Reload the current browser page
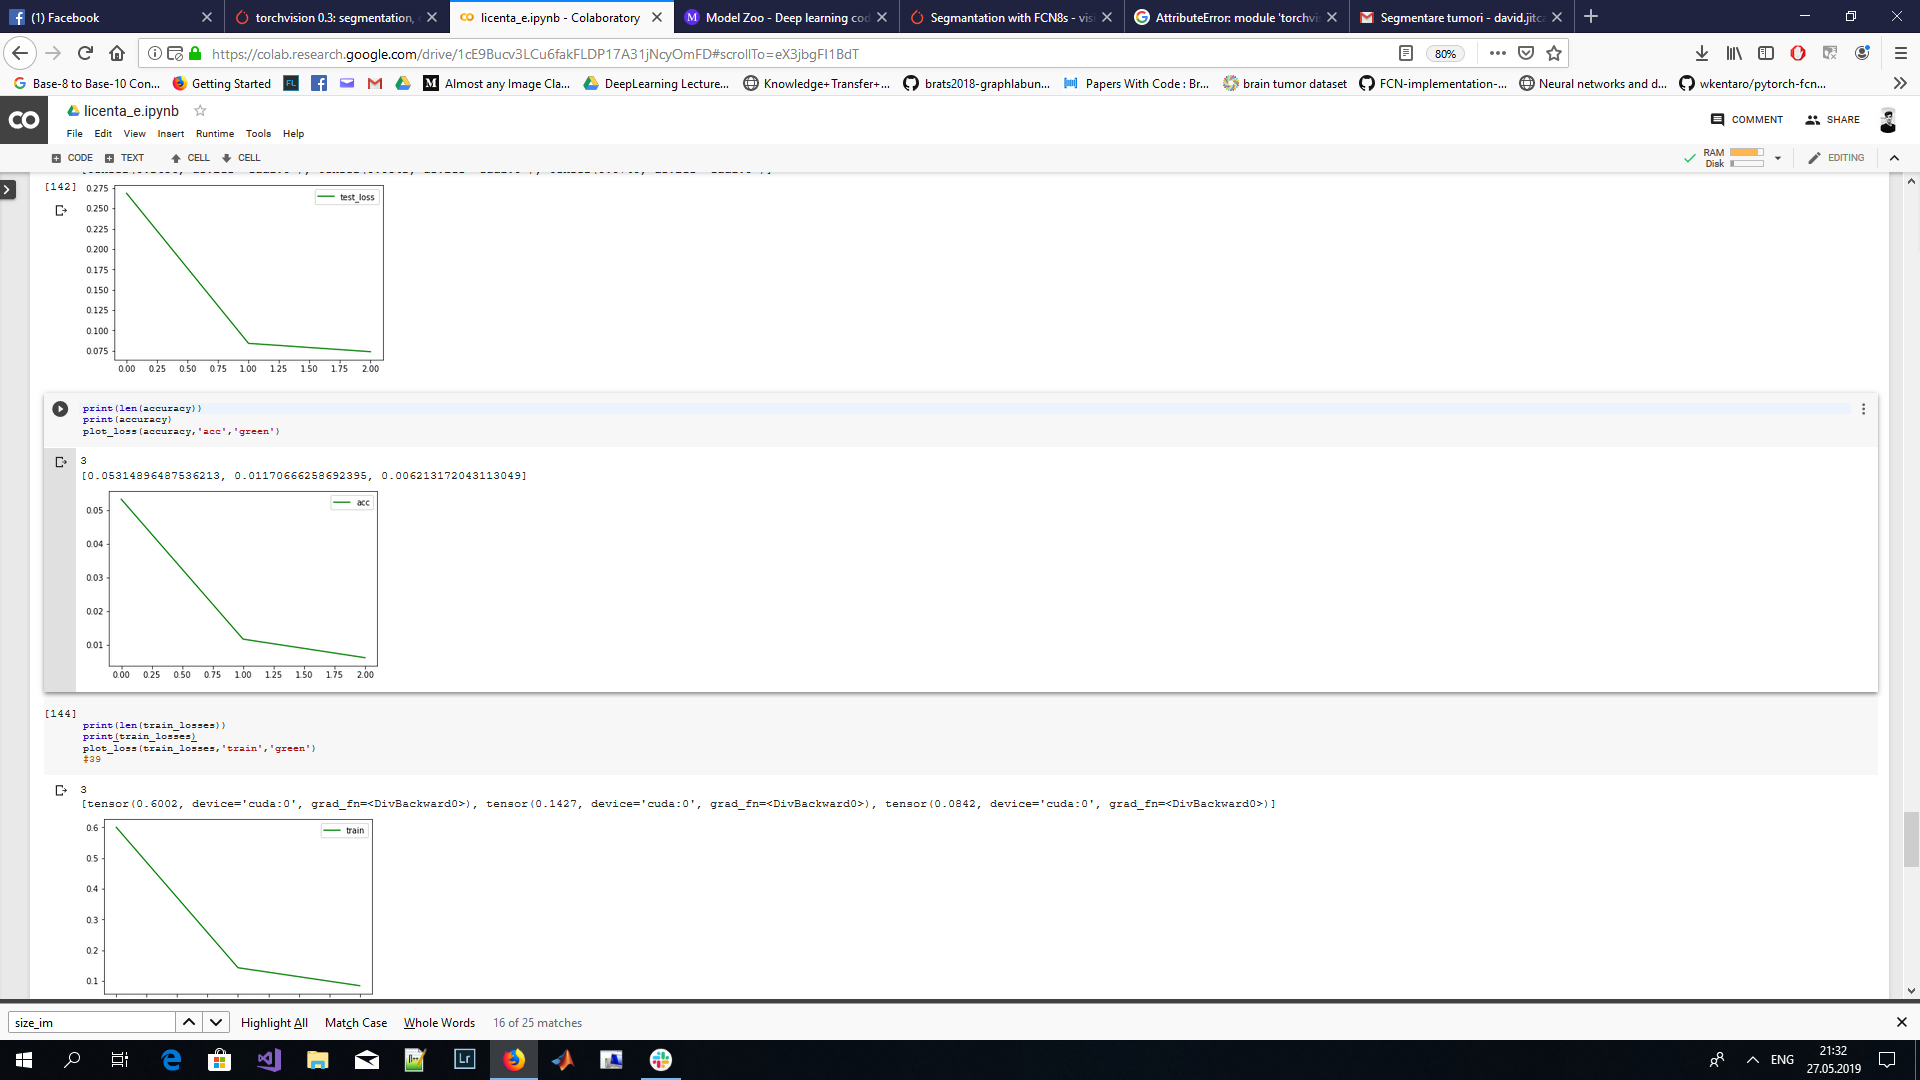 (85, 53)
